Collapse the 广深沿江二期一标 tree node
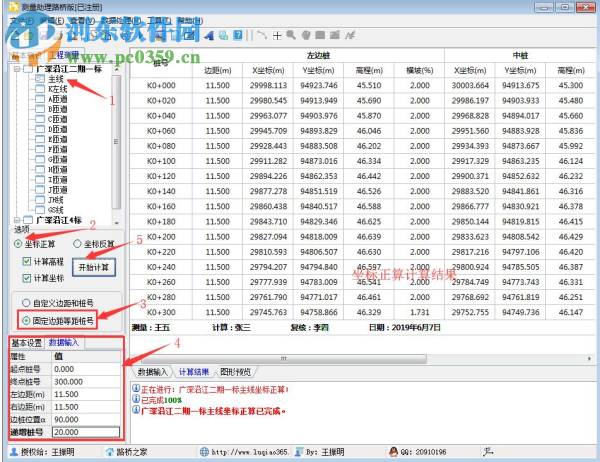Screen dimensions: 600x462 (x=17, y=69)
